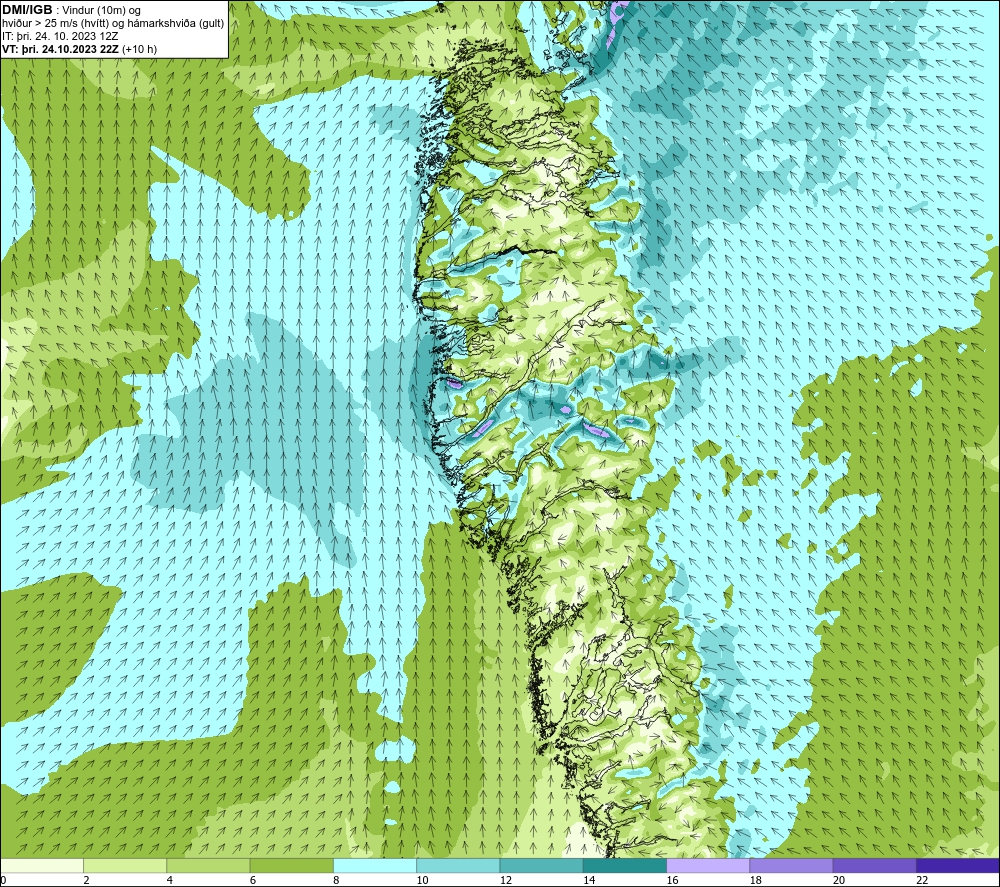Click the legend scale label '10'
This screenshot has height=887, width=1000.
pos(422,881)
